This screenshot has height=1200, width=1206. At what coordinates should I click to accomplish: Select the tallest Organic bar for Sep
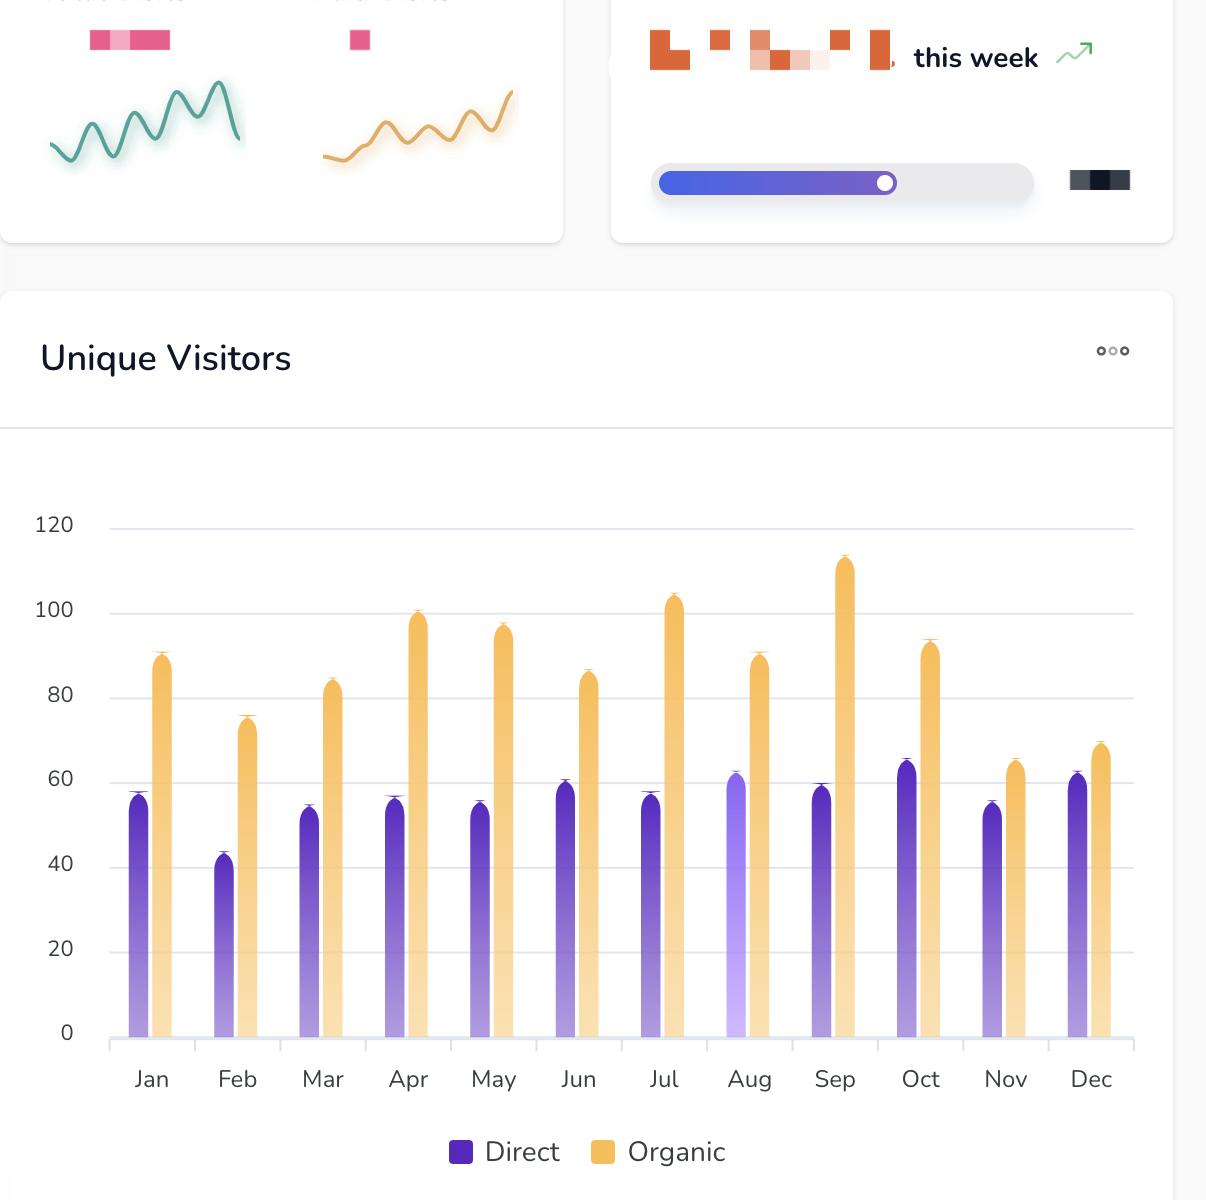[x=845, y=800]
